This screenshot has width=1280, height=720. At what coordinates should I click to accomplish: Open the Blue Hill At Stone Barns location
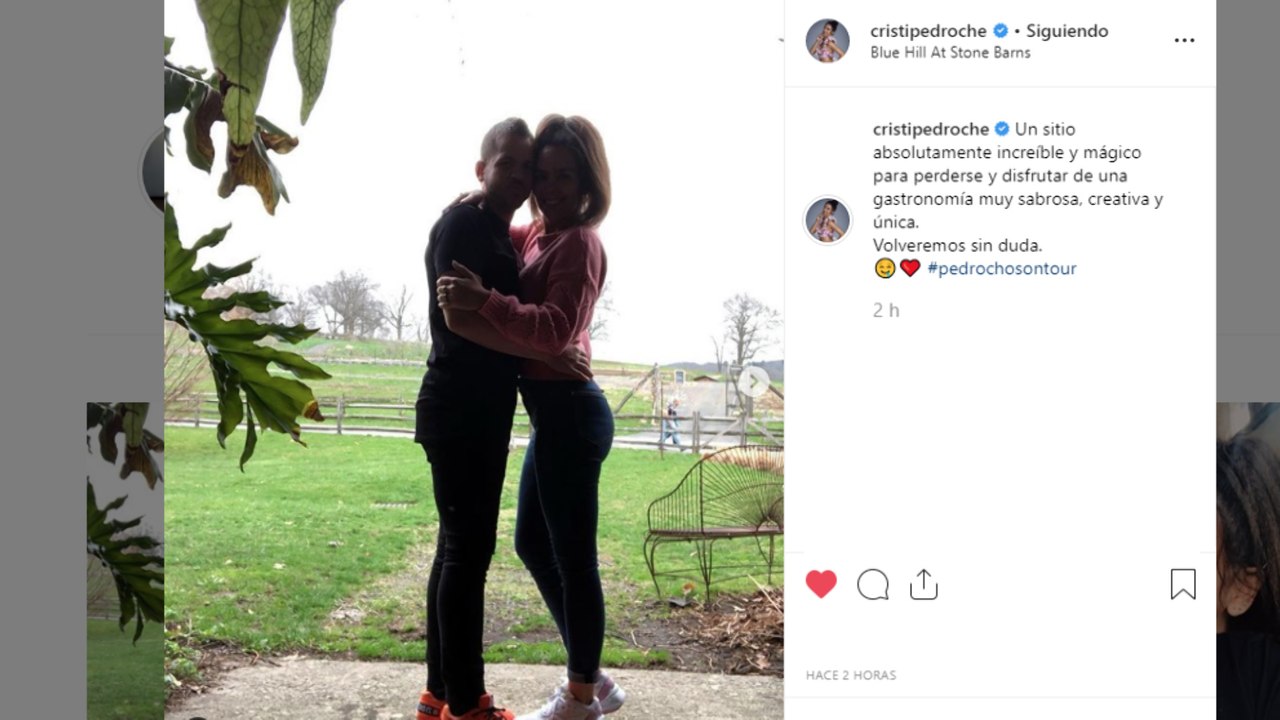pos(950,53)
